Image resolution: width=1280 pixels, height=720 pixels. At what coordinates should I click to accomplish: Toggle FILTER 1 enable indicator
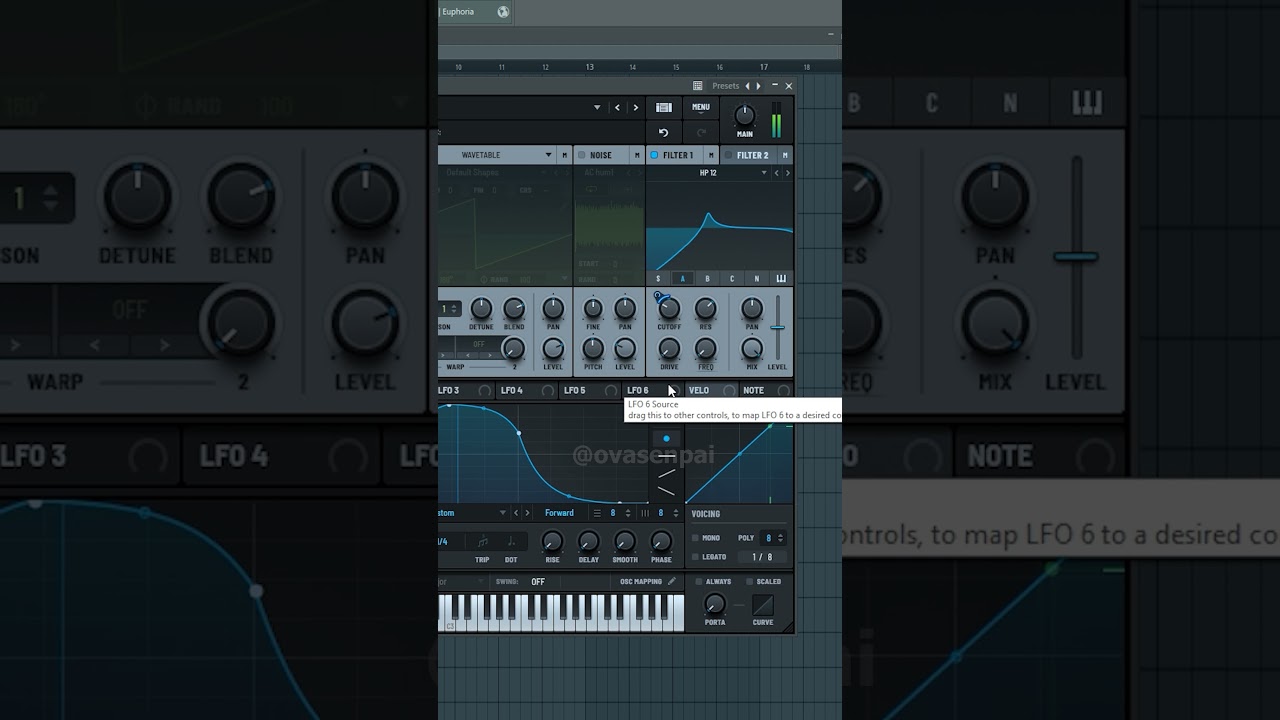[x=654, y=155]
